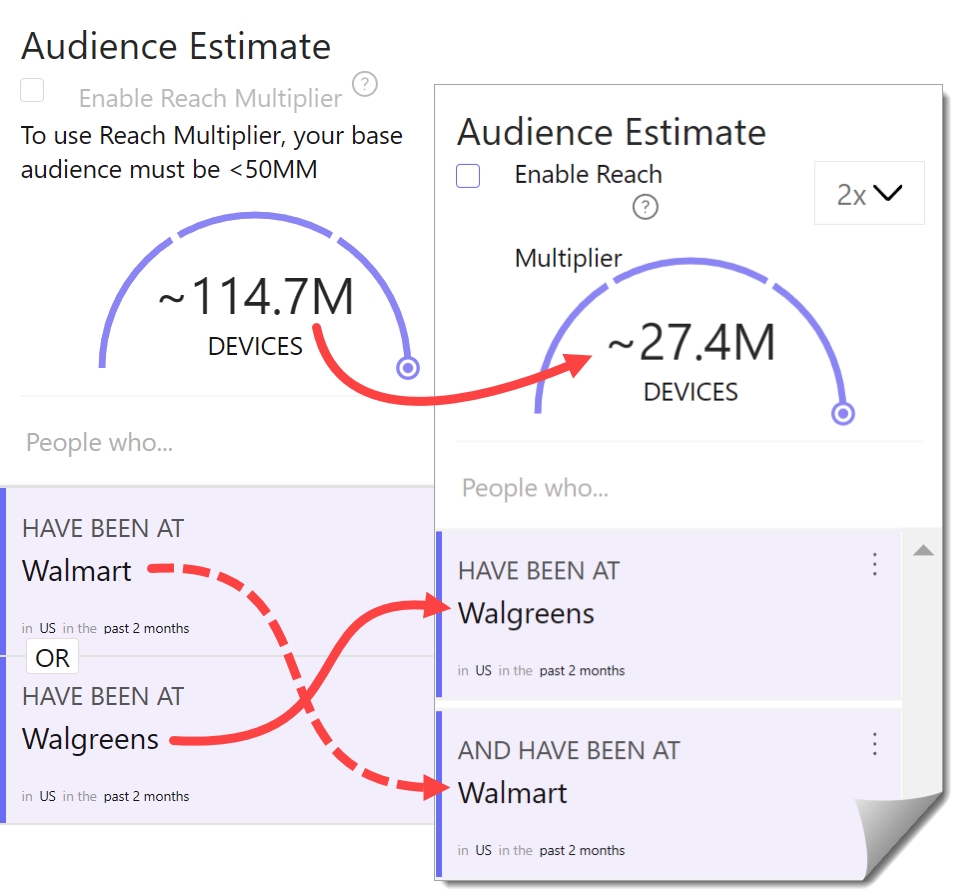This screenshot has height=896, width=958.
Task: Open three-dot menu for Walgreens rule
Action: click(x=874, y=564)
